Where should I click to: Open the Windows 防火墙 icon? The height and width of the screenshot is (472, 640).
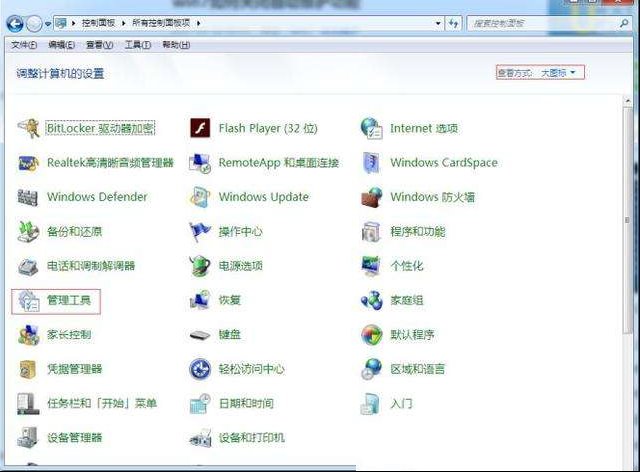(x=371, y=197)
